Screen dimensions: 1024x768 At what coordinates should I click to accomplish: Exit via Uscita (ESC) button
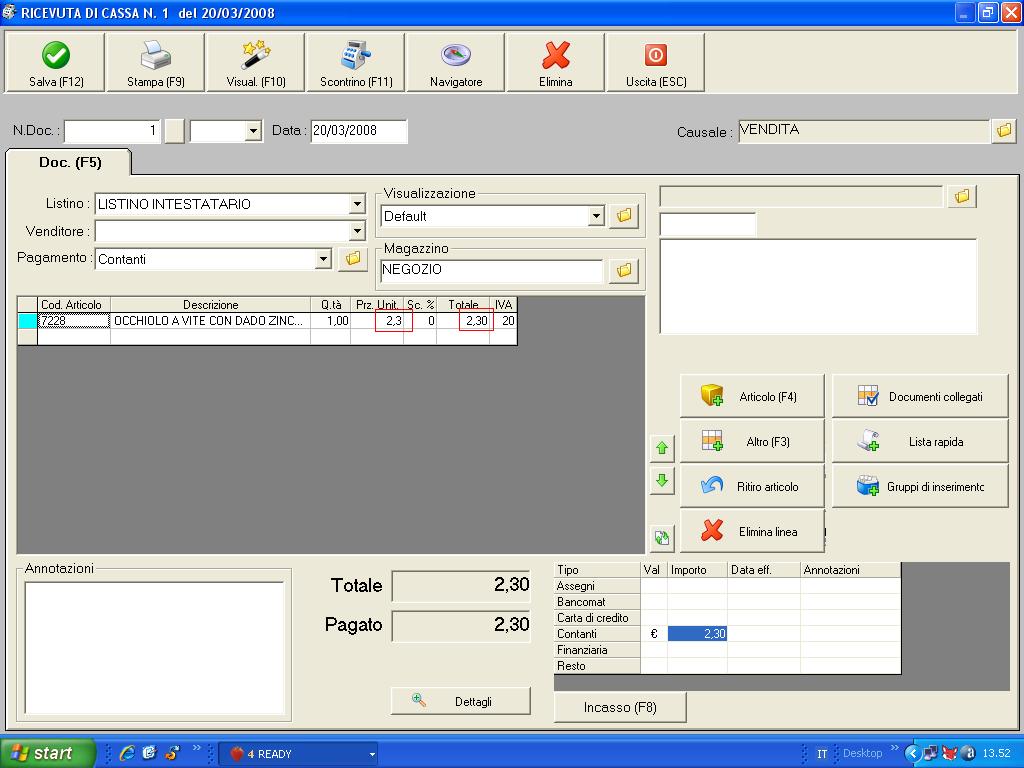click(656, 63)
